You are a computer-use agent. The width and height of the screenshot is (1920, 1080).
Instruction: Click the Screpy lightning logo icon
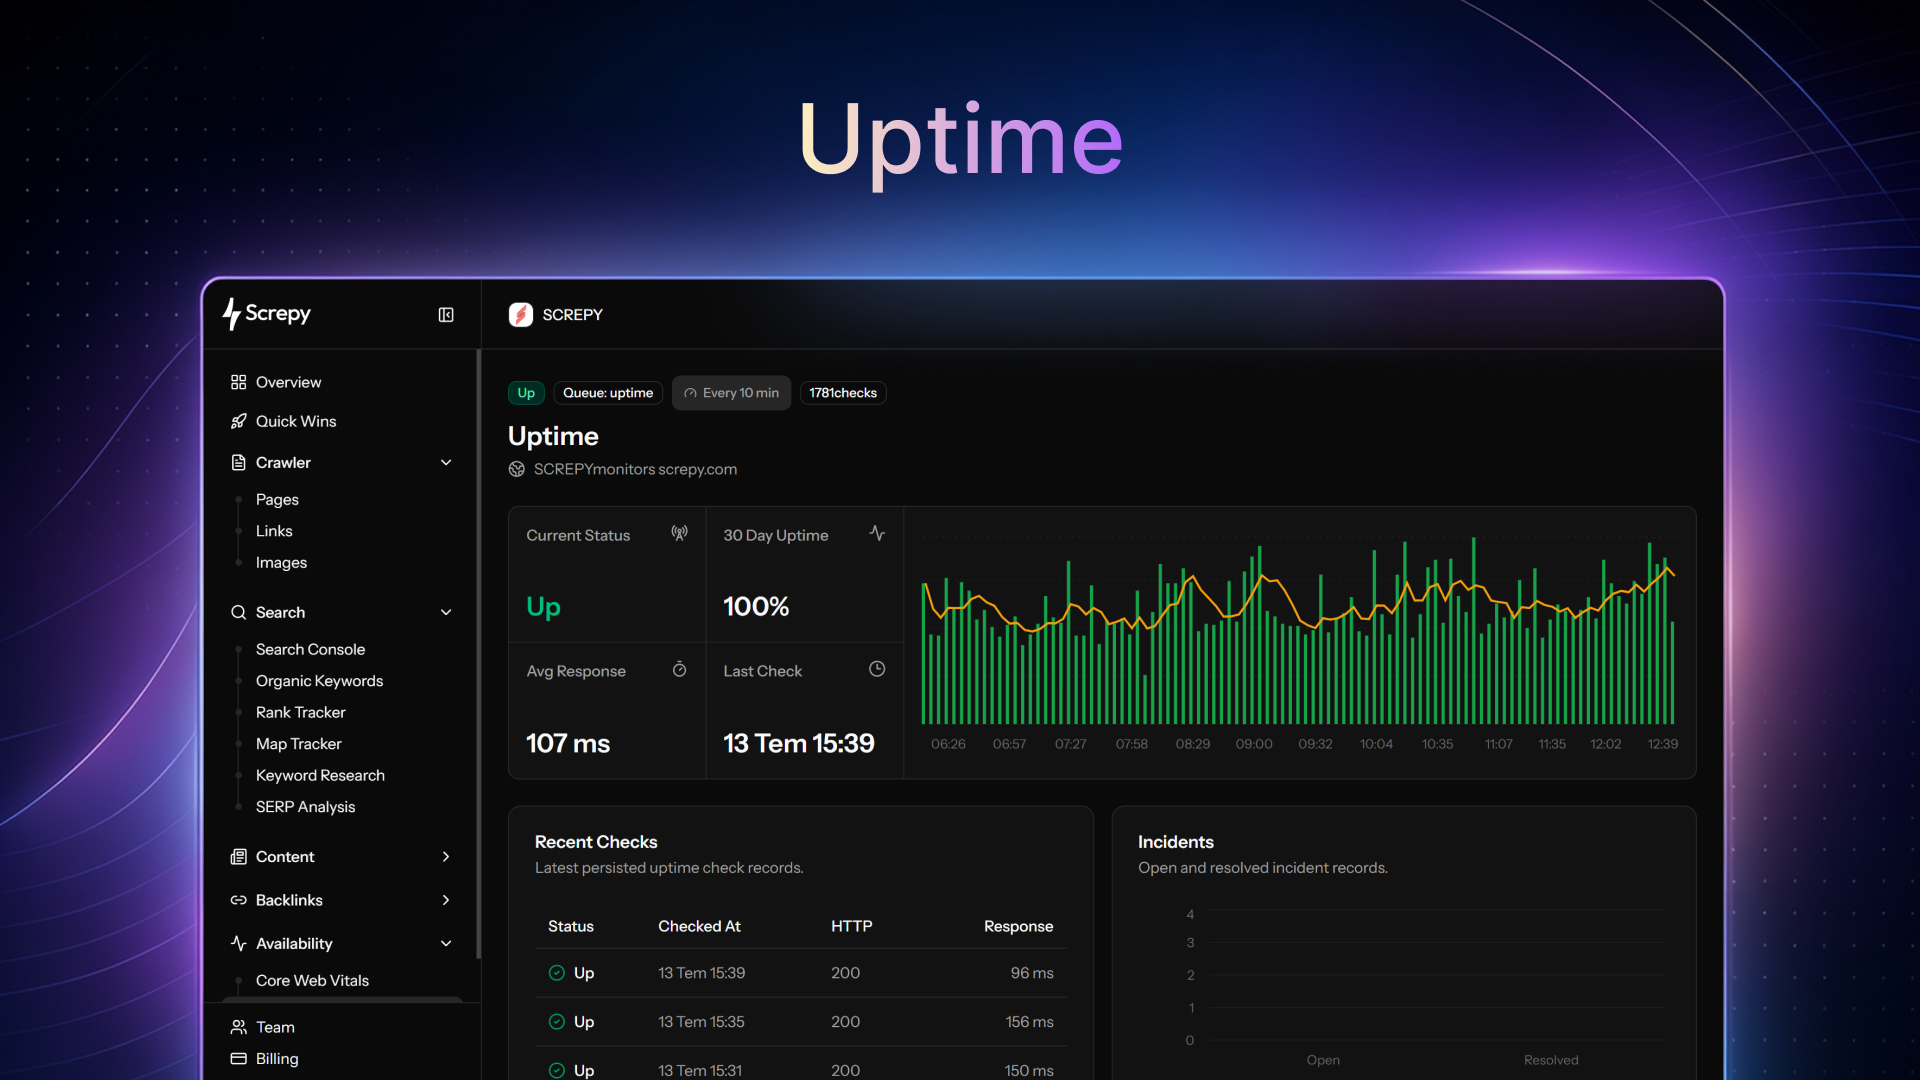pos(231,314)
